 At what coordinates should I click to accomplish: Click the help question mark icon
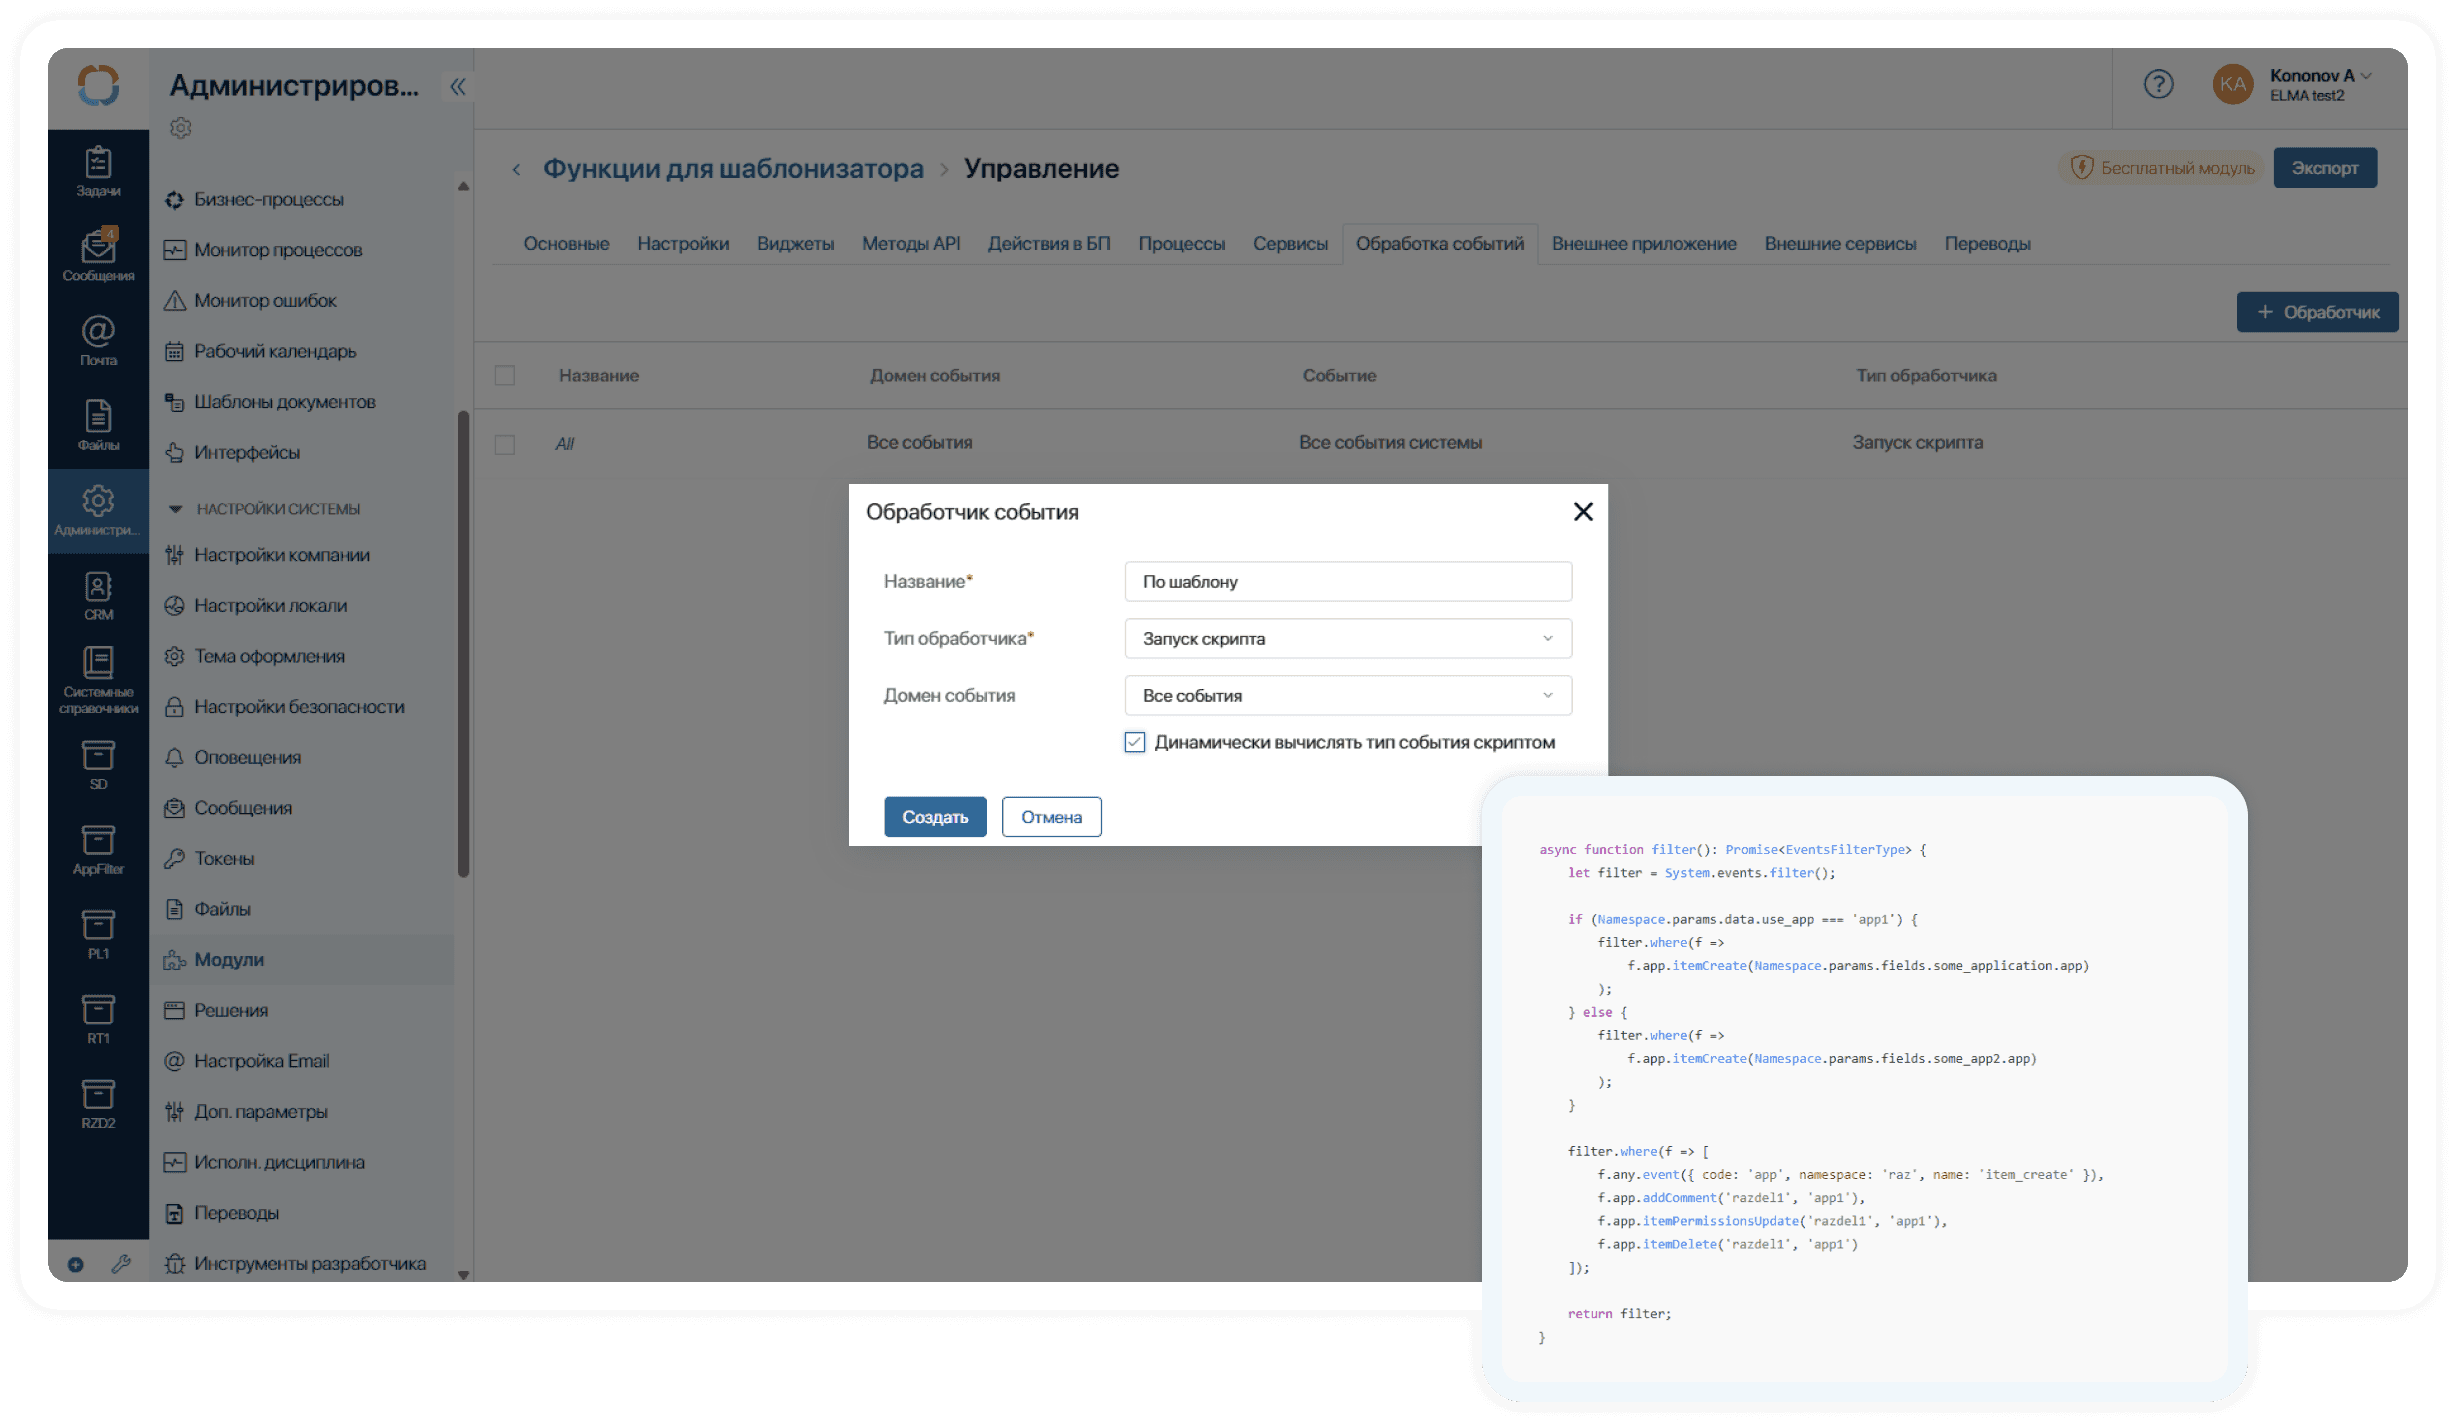2158,84
